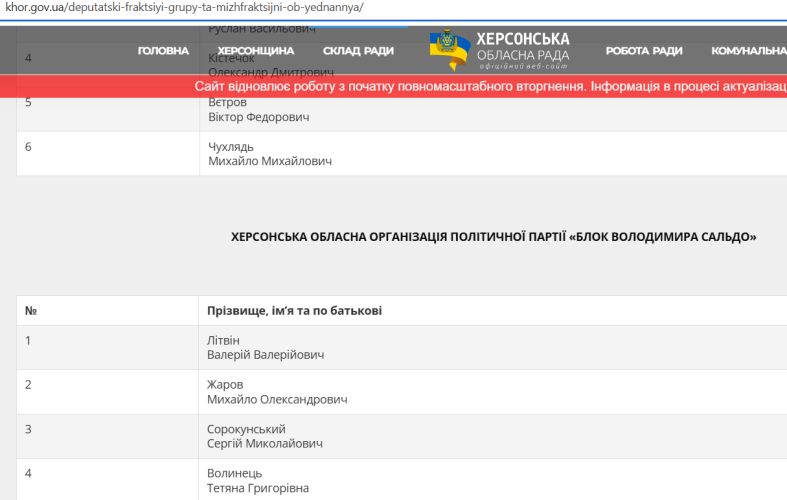Screen dimensions: 787x500
Task: Select the name Чухлядь Михайло Михайлович
Action: 270,154
